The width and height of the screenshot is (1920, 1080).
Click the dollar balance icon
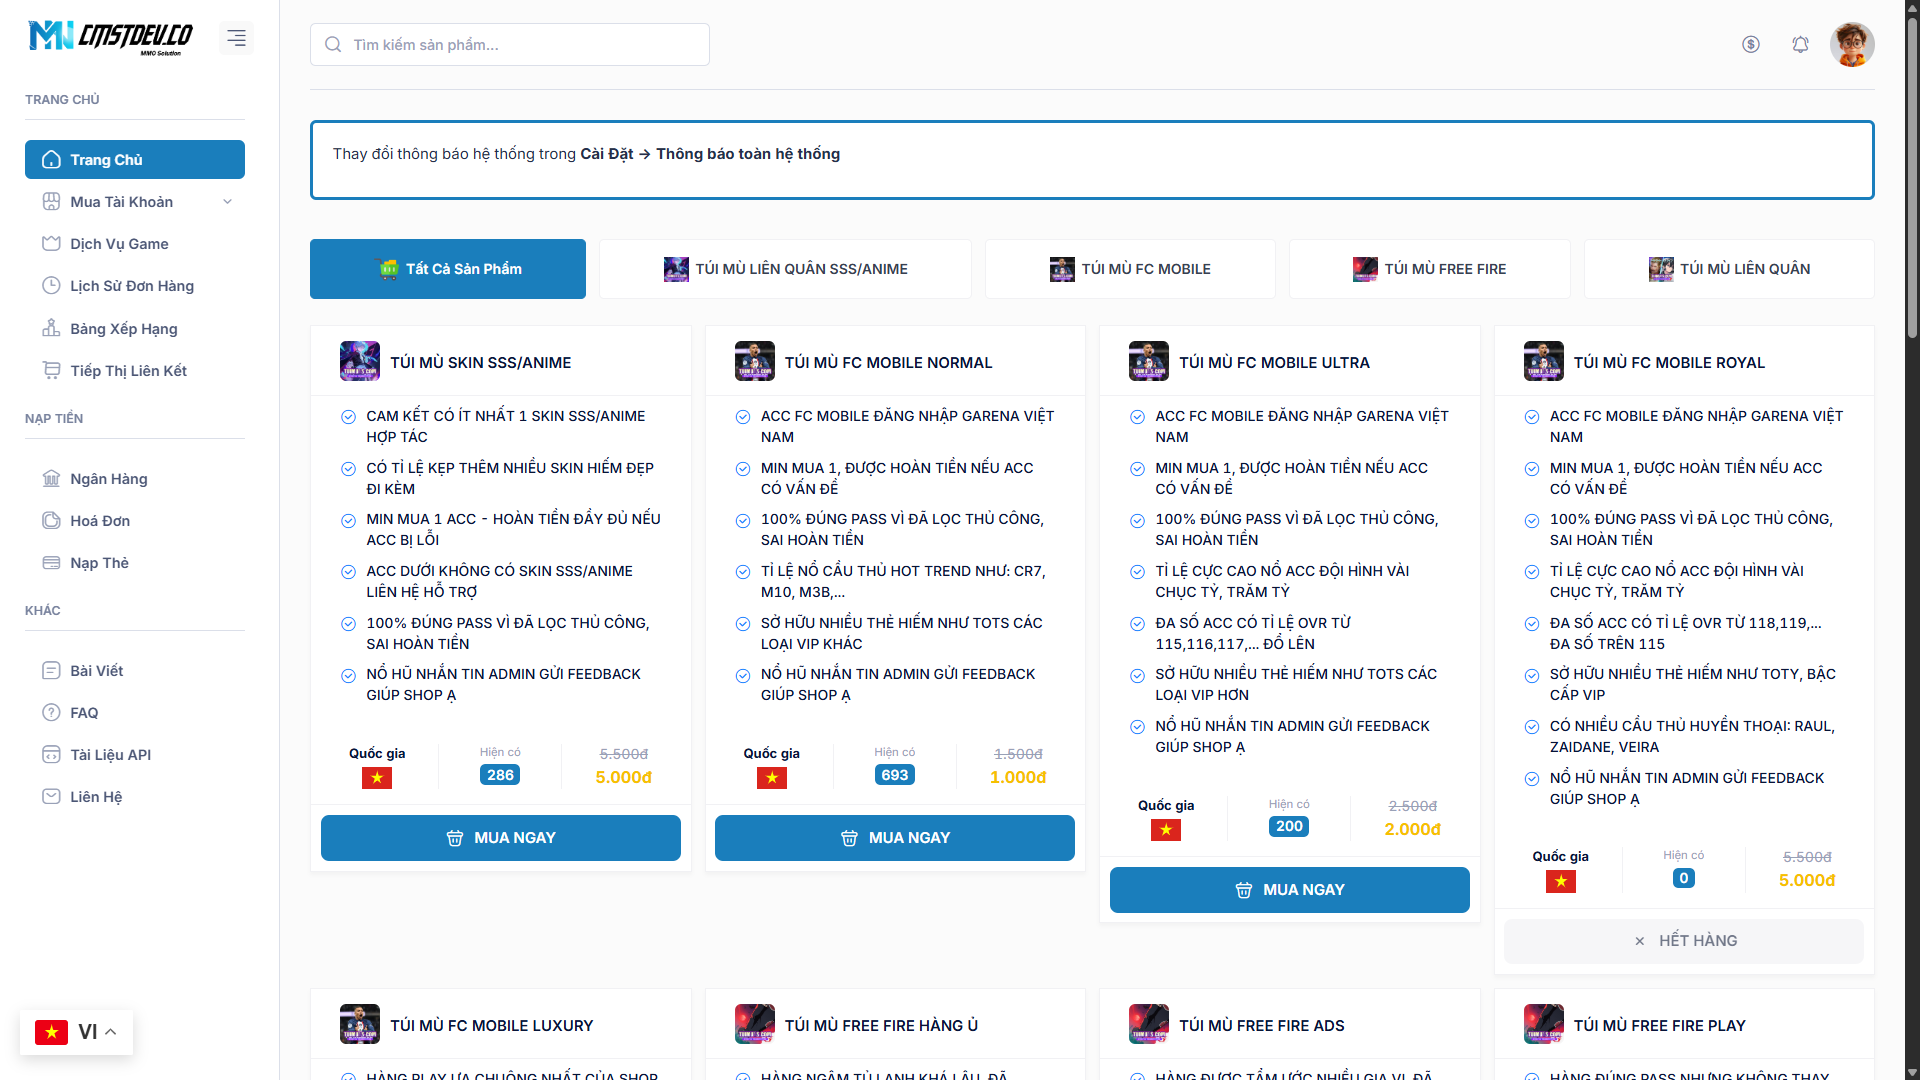[1750, 44]
